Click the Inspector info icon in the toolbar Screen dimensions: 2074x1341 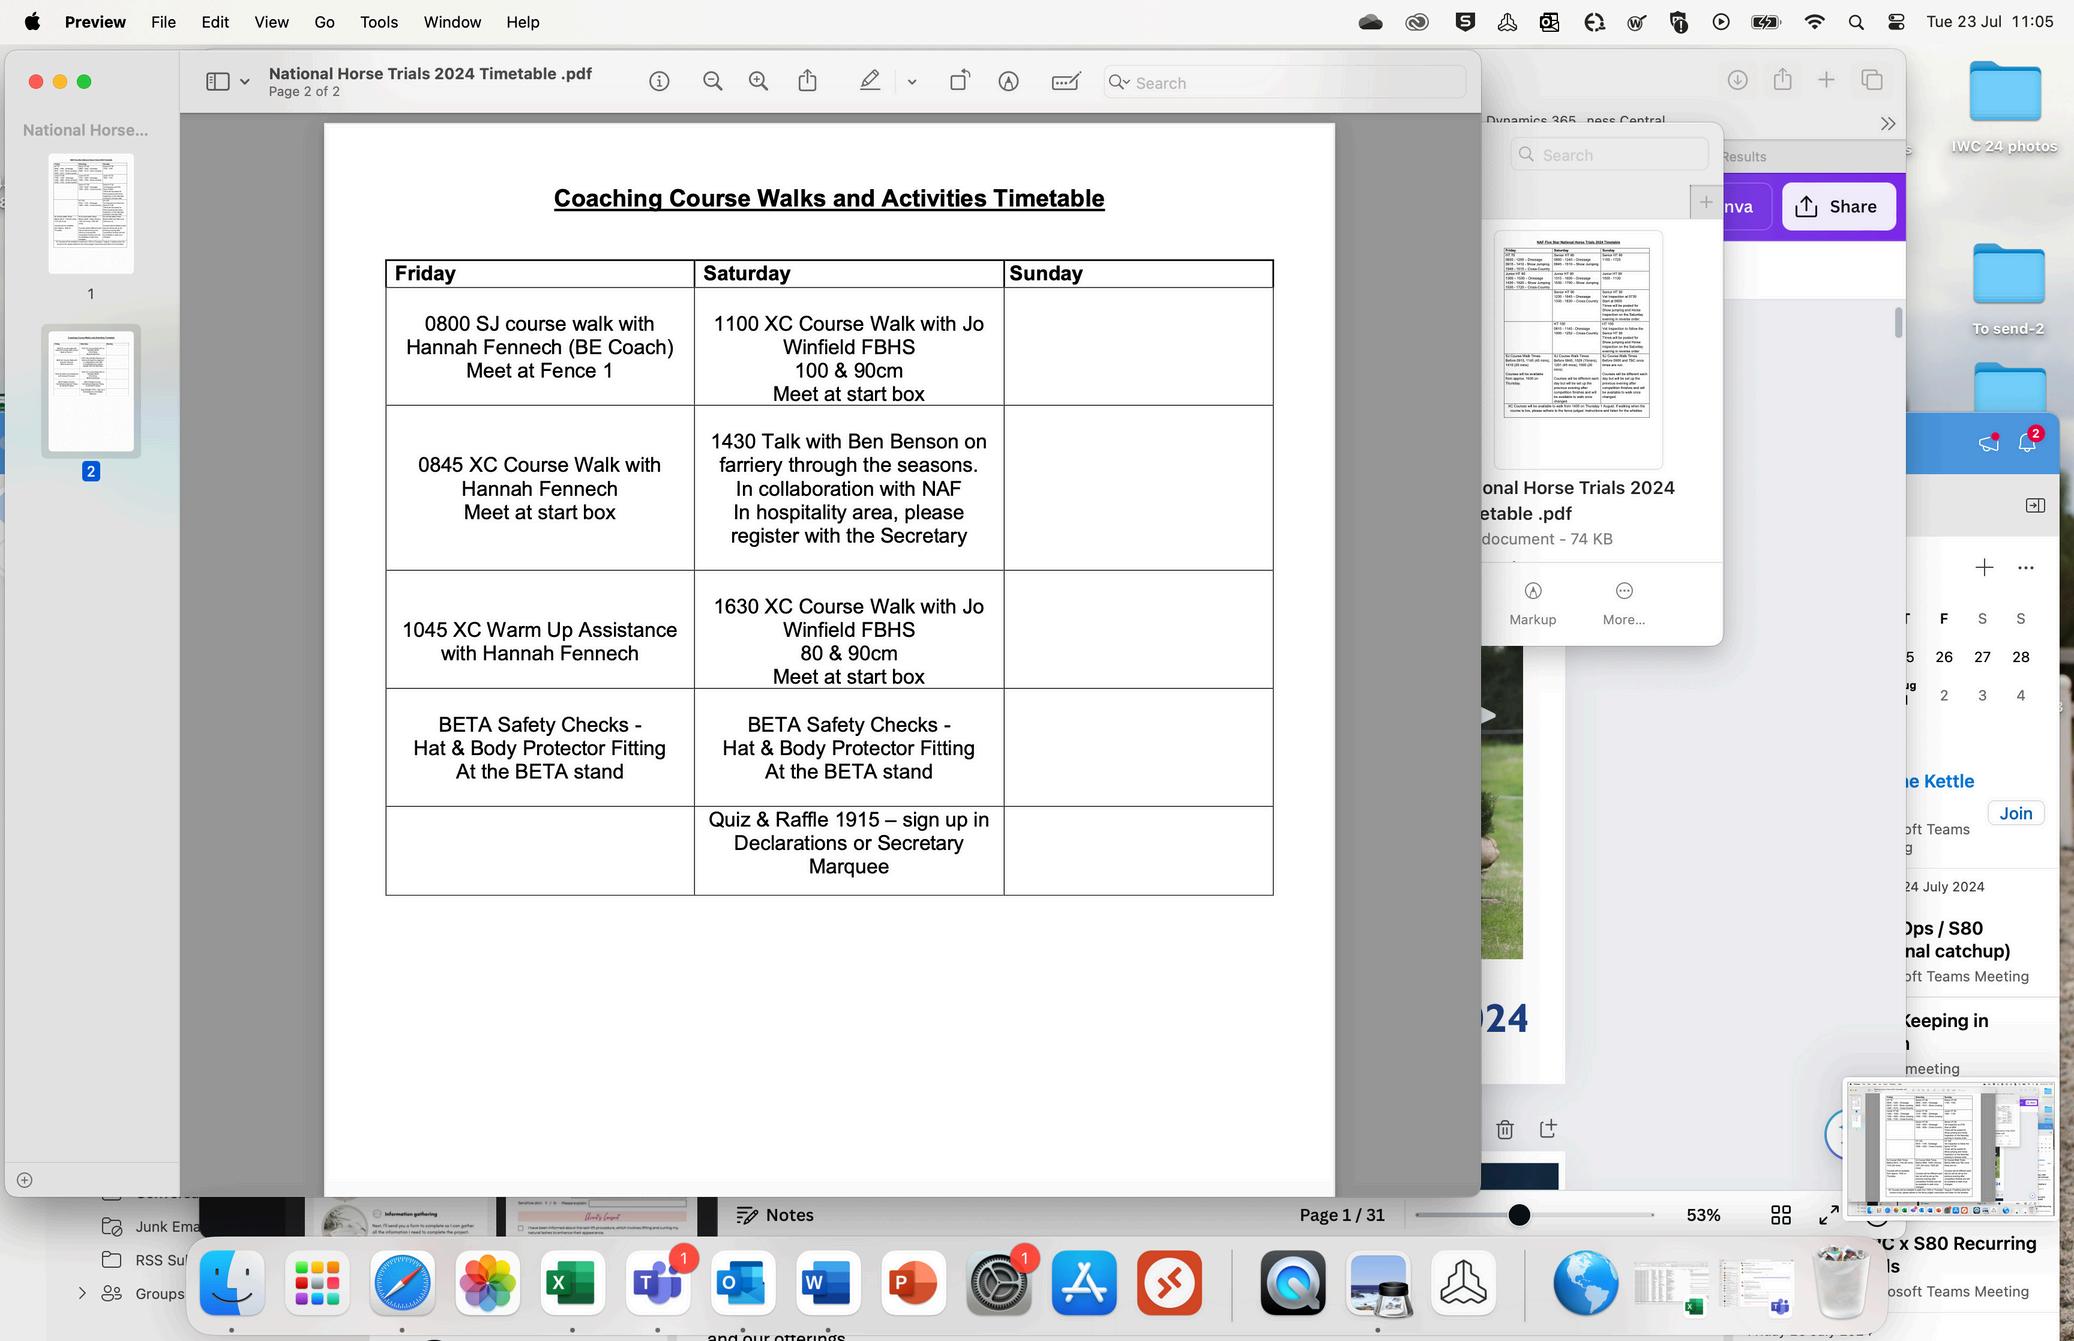pos(659,82)
